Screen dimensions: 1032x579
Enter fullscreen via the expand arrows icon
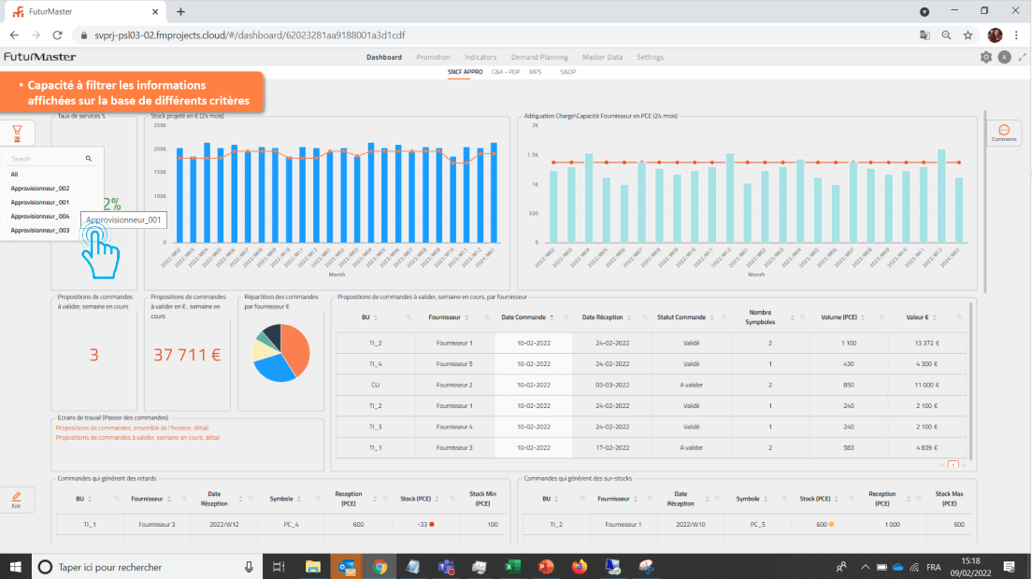tap(1021, 58)
